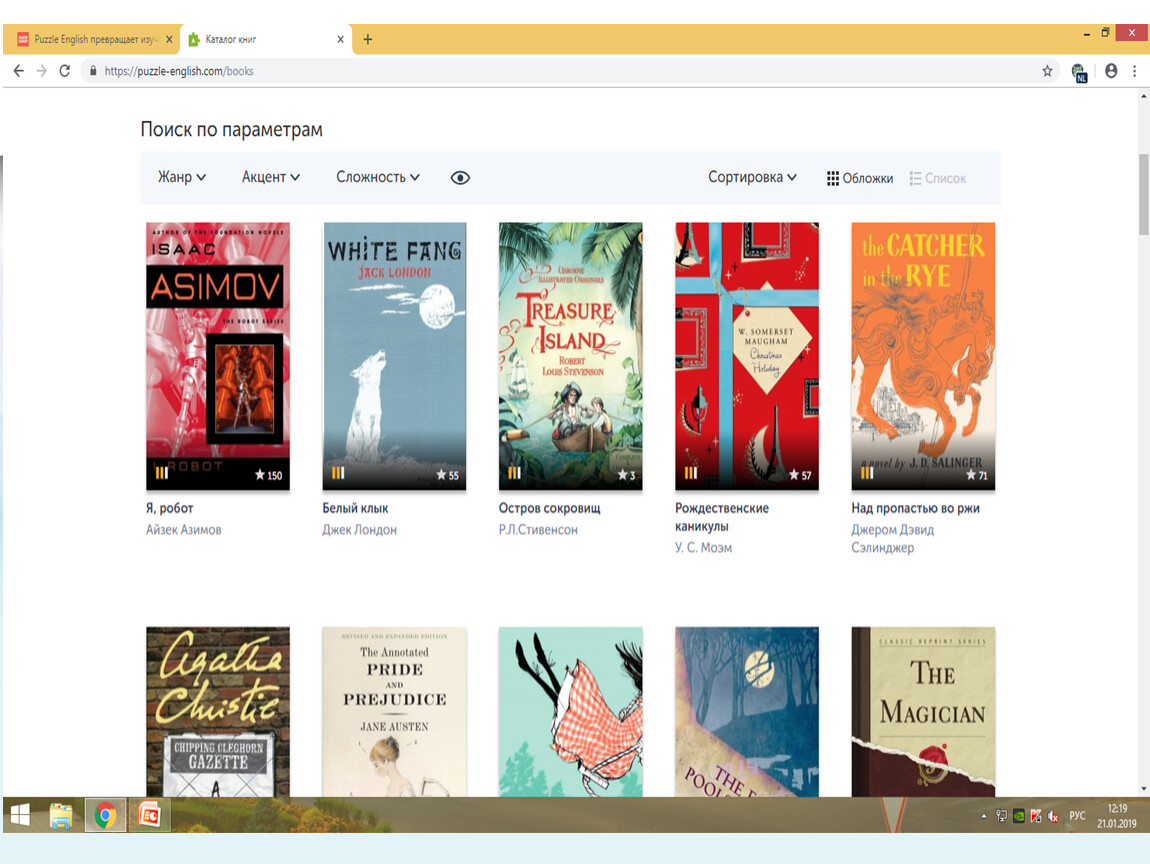This screenshot has width=1150, height=864.
Task: Bookmark this page with the star icon
Action: coord(1047,71)
